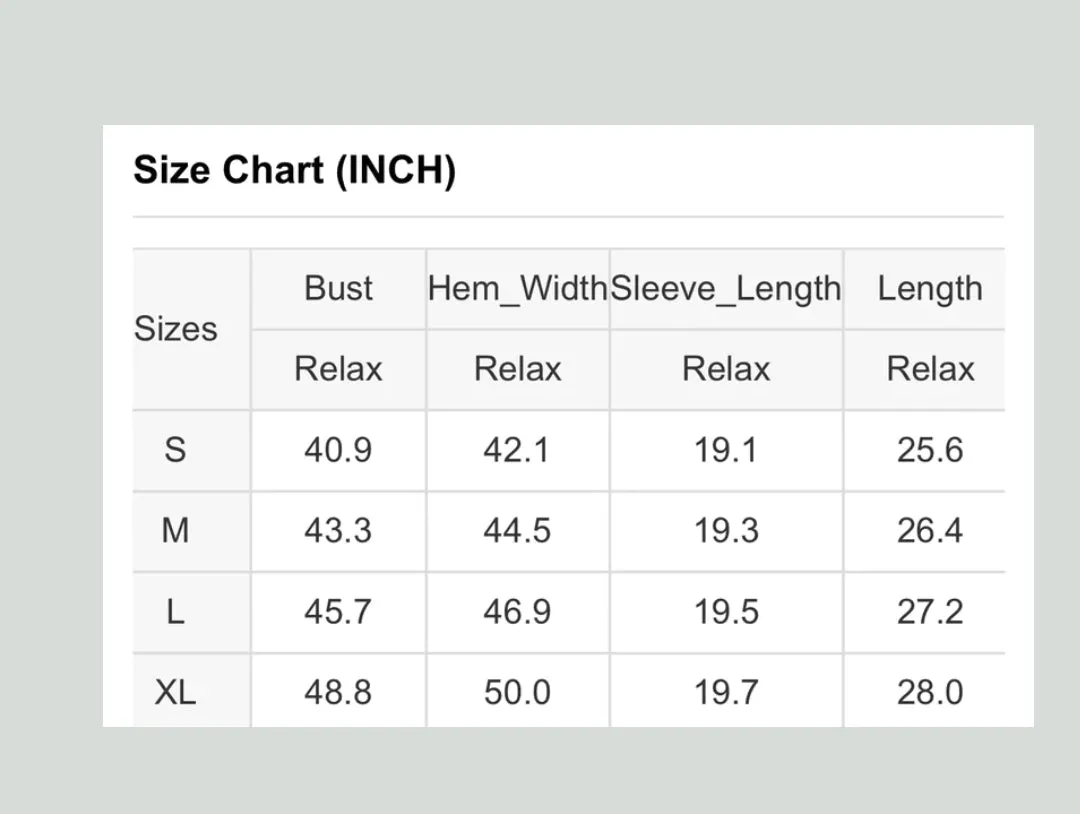This screenshot has width=1080, height=814.
Task: Click the 48.8 bust value for XL
Action: [338, 691]
